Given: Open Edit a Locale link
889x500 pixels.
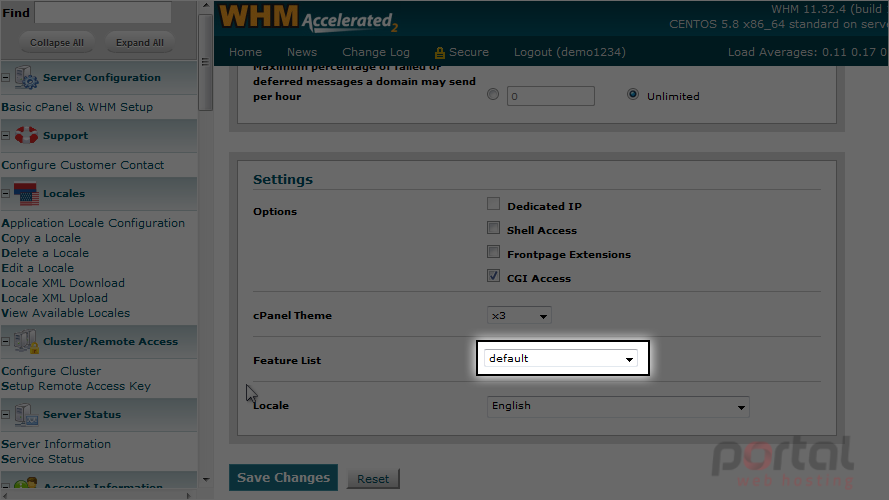Looking at the screenshot, I should pos(37,268).
